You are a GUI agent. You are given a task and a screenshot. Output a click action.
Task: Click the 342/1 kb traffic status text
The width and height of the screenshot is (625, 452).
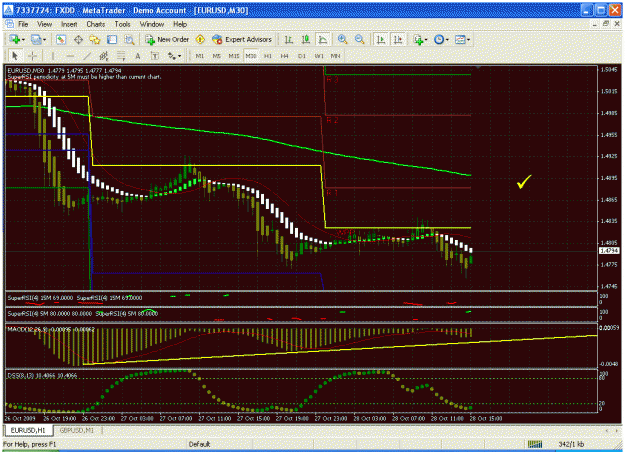(571, 444)
